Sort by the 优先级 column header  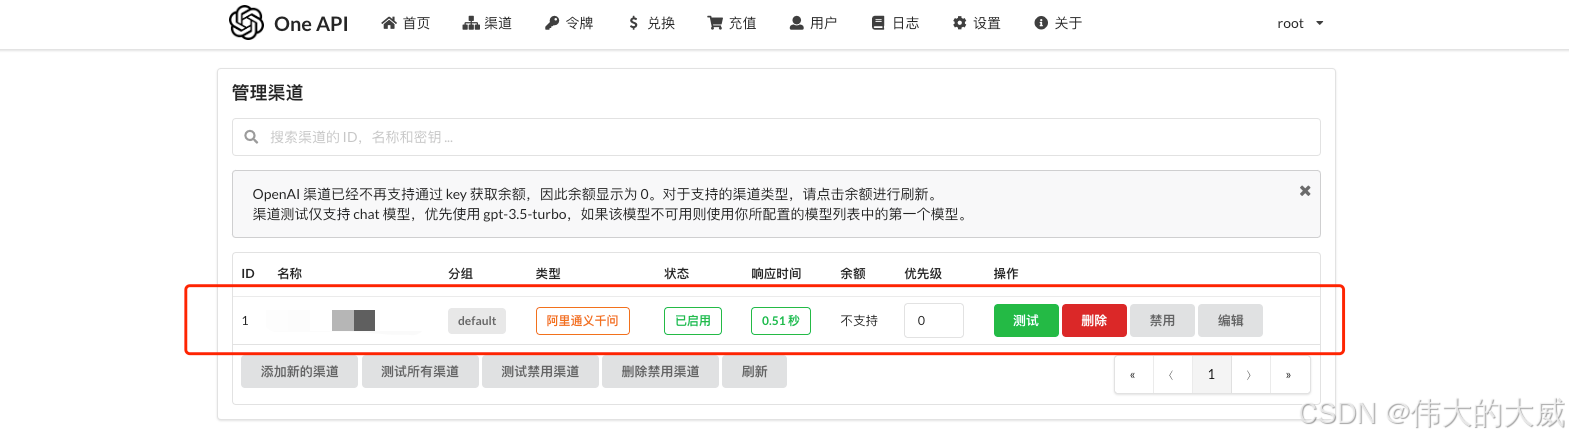(923, 274)
